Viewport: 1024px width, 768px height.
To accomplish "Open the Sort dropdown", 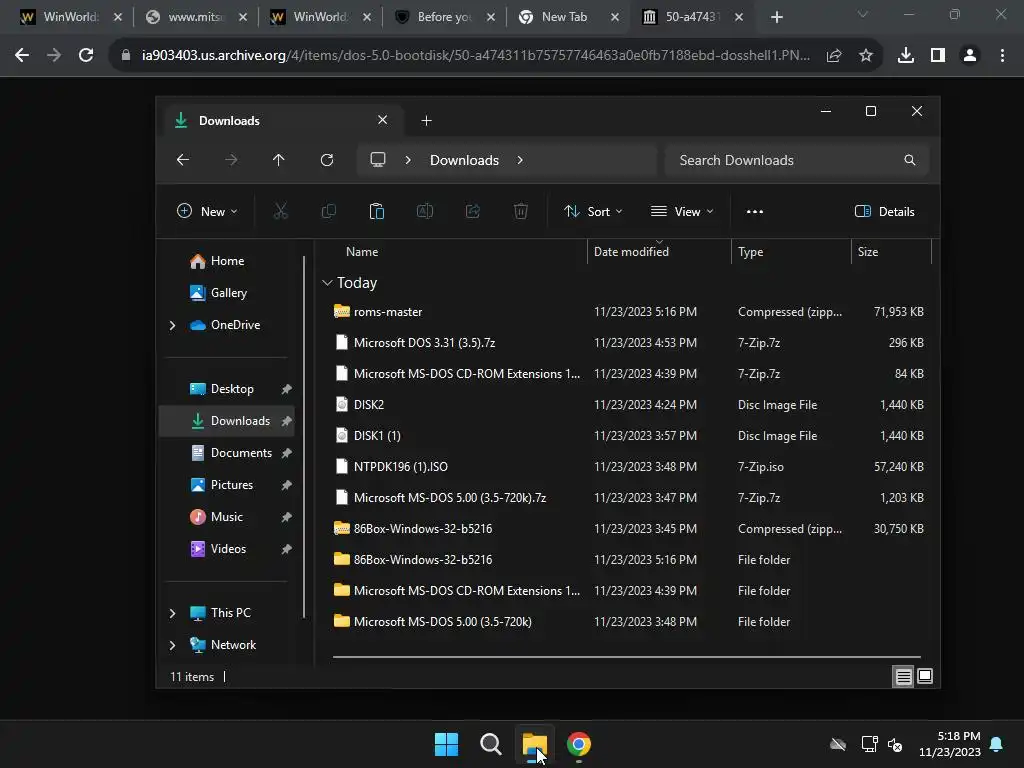I will tap(593, 211).
